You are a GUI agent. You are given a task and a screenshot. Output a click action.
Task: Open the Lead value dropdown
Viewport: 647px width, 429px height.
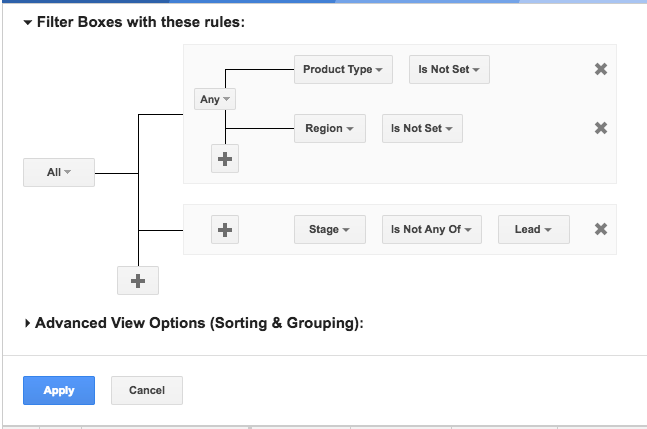(534, 229)
